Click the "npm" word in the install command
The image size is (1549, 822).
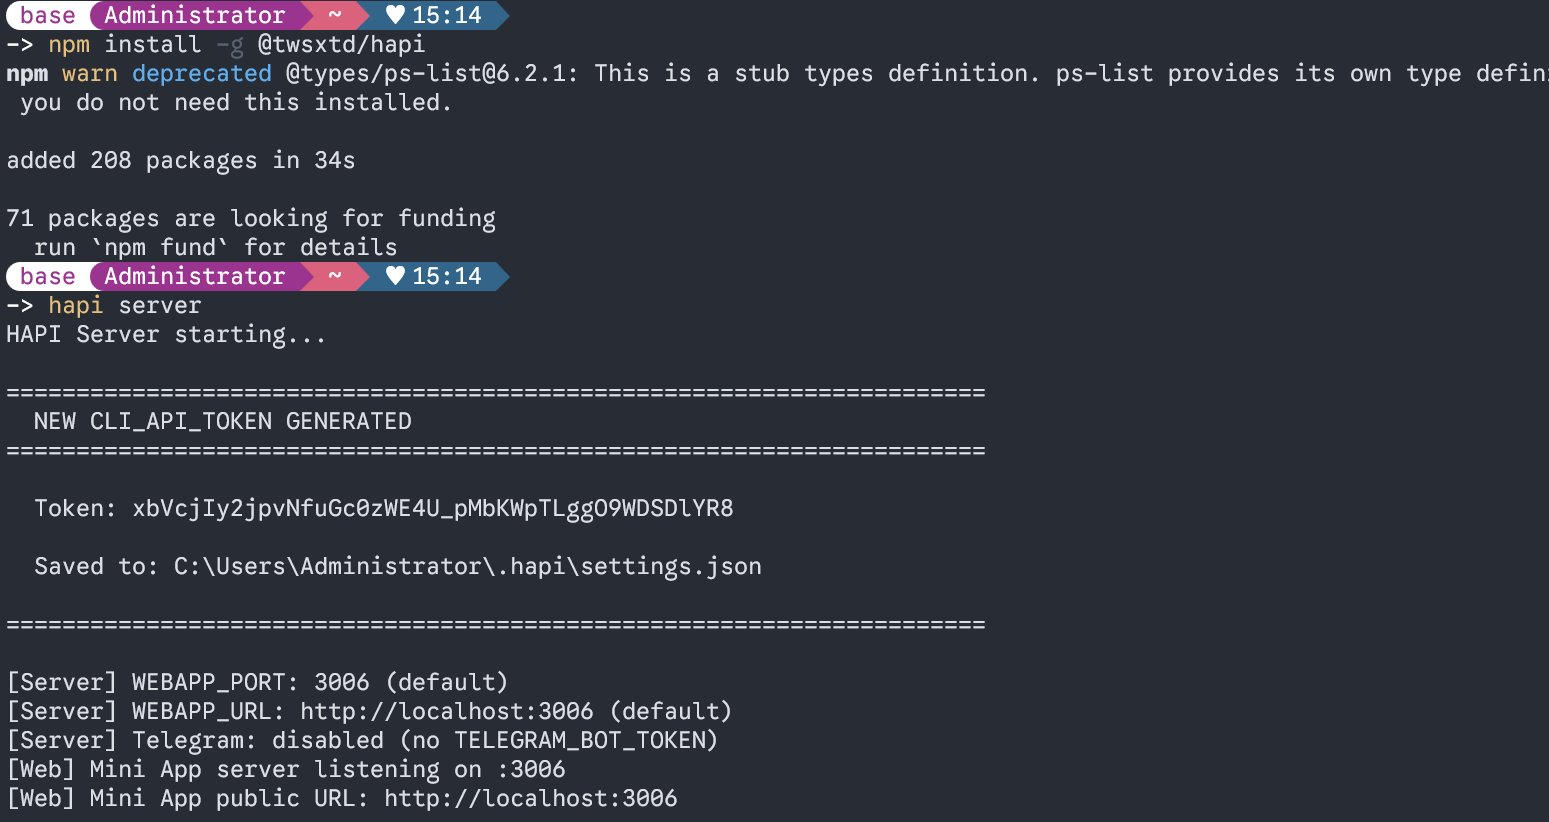pos(69,44)
